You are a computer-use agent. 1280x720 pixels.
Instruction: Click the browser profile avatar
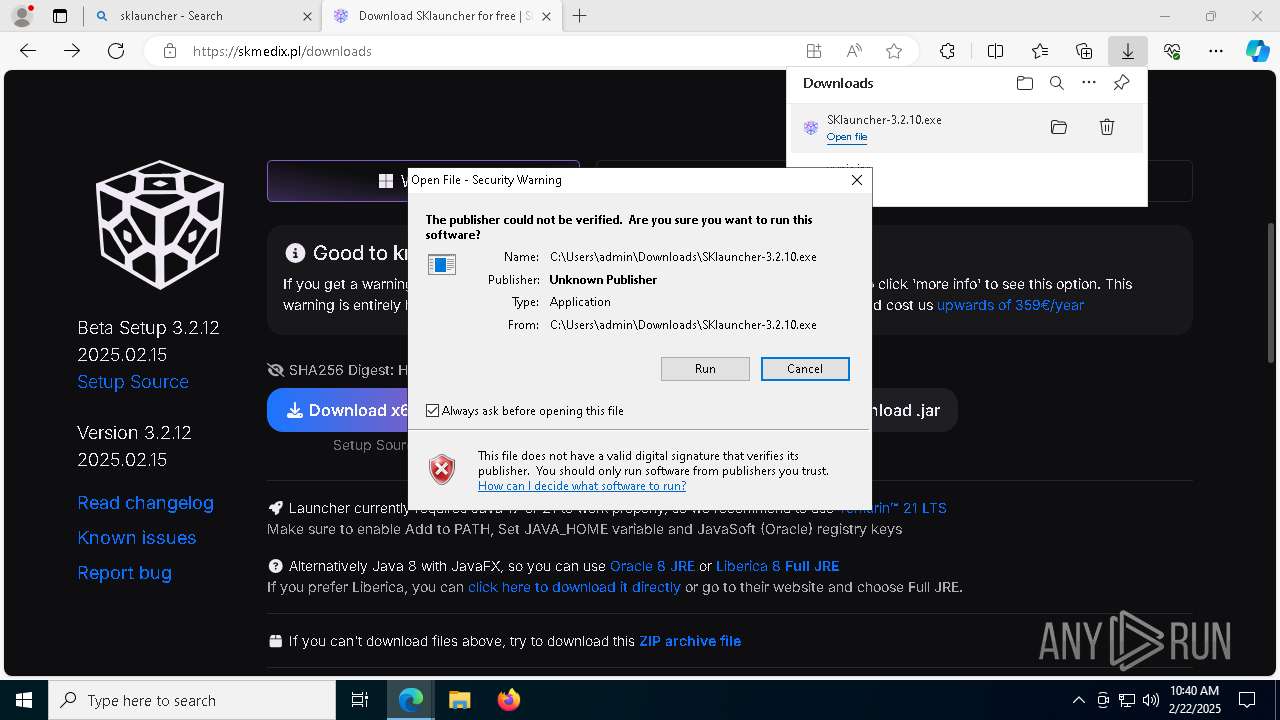point(22,16)
